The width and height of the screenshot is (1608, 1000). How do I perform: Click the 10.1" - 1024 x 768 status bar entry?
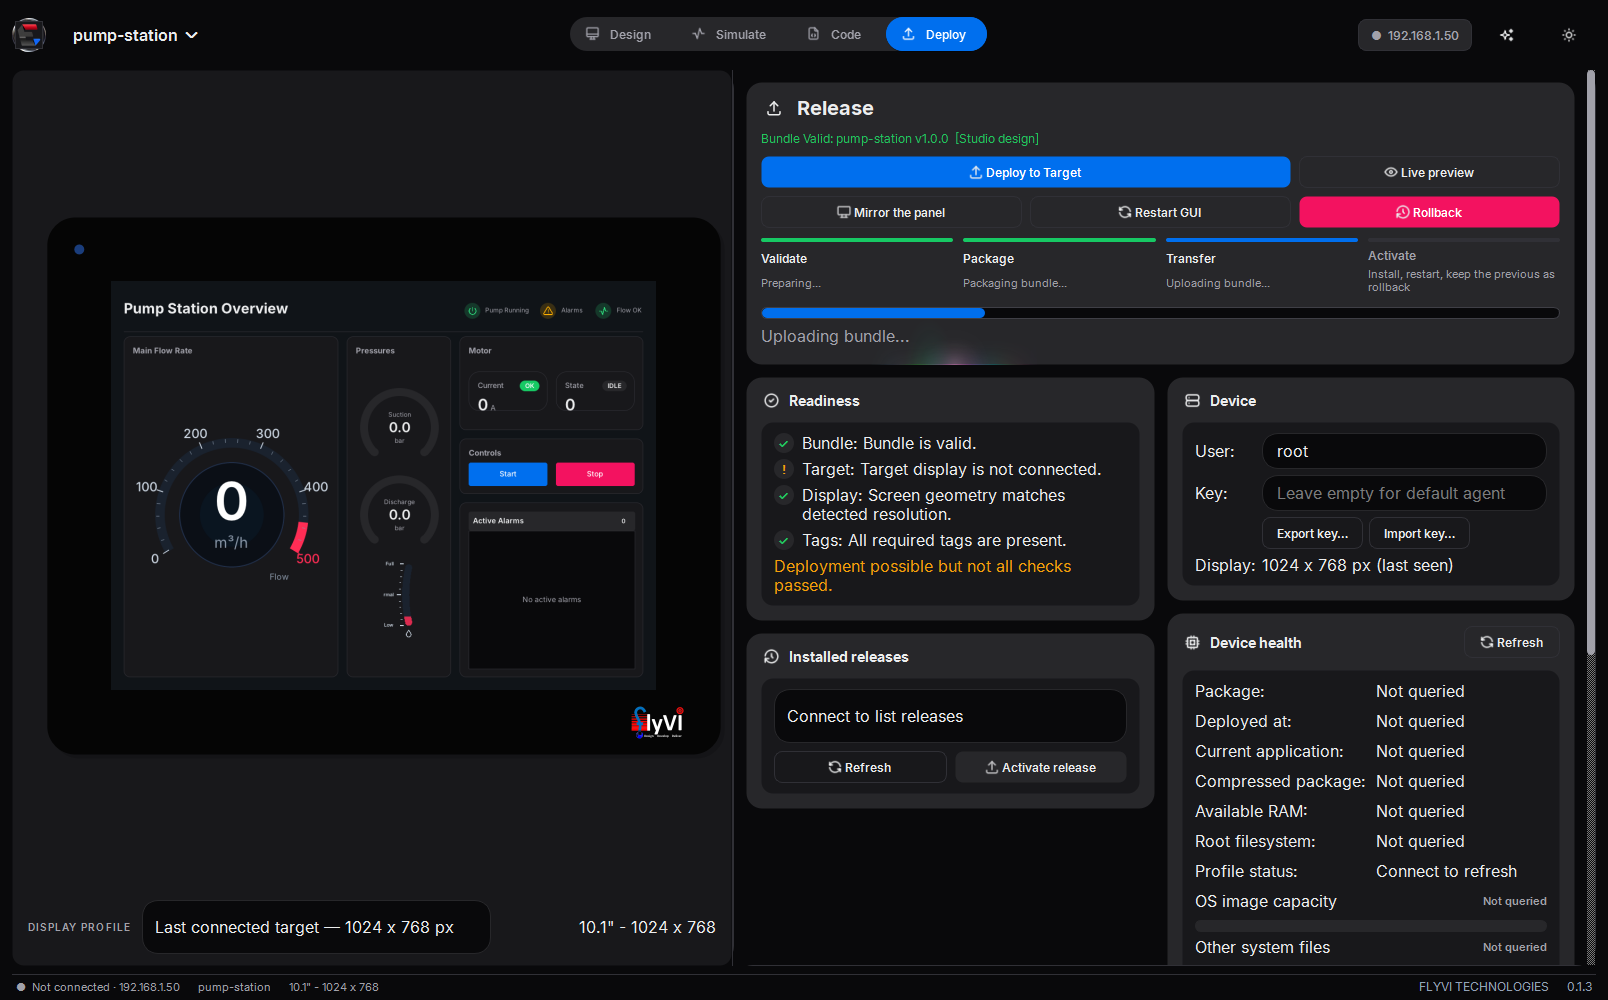[x=334, y=987]
